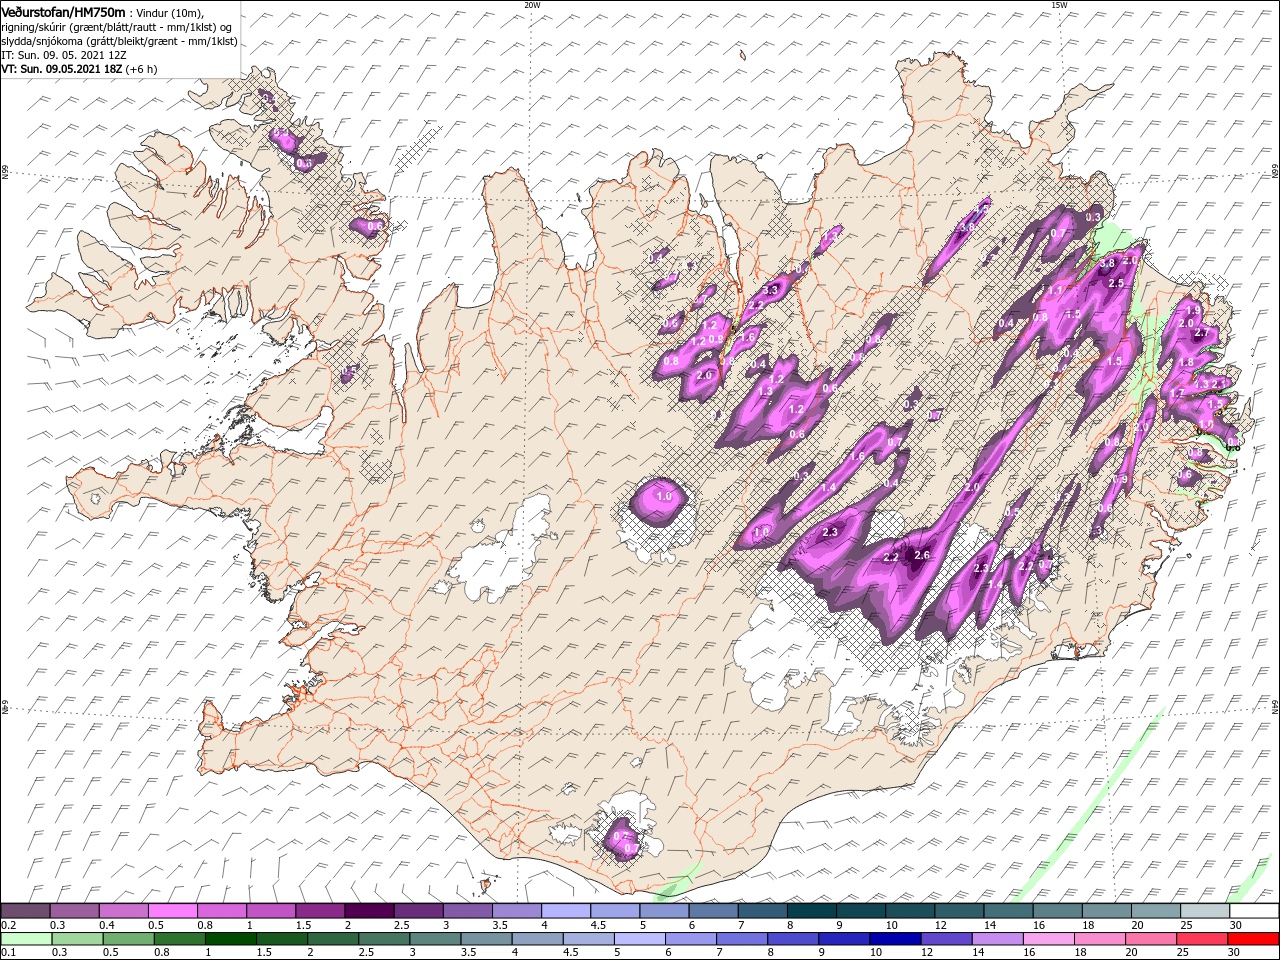
Task: Select the dark teal 8–9 top legend swatch
Action: 812,911
